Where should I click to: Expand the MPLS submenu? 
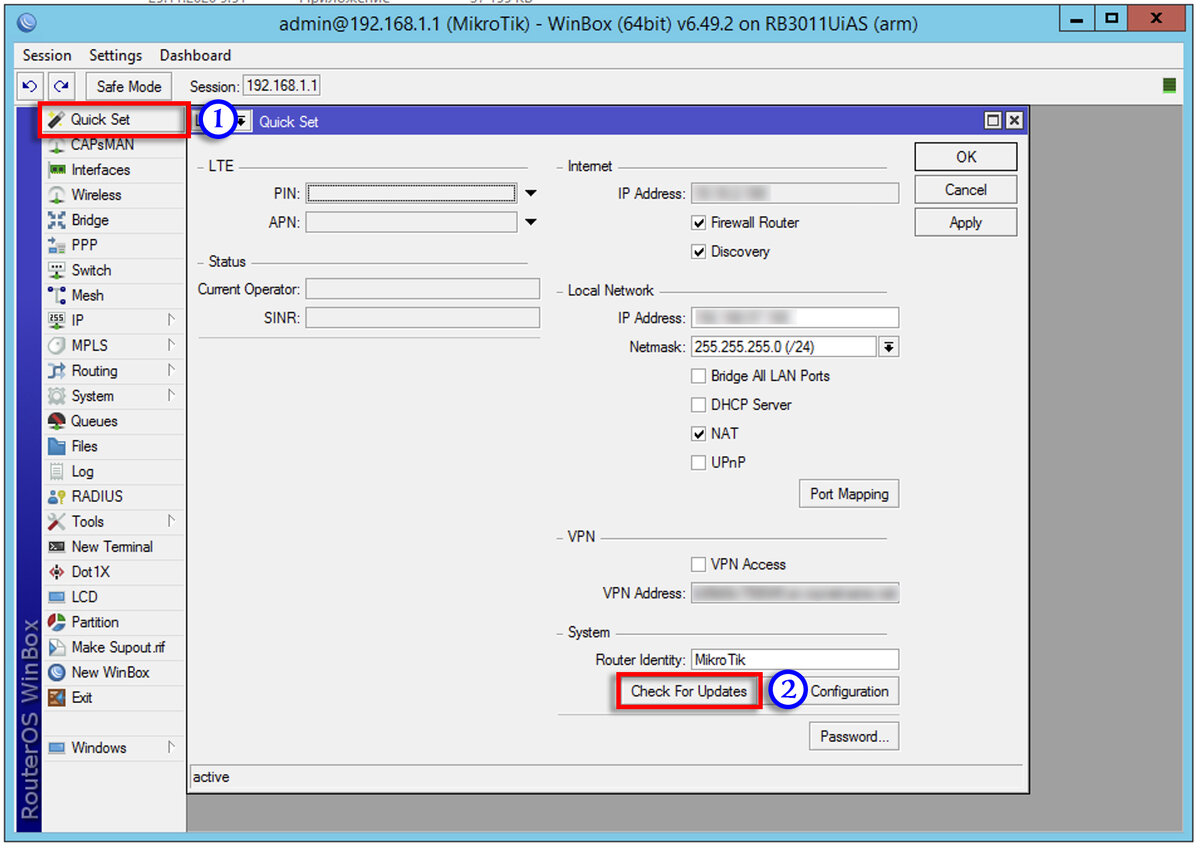pyautogui.click(x=172, y=345)
